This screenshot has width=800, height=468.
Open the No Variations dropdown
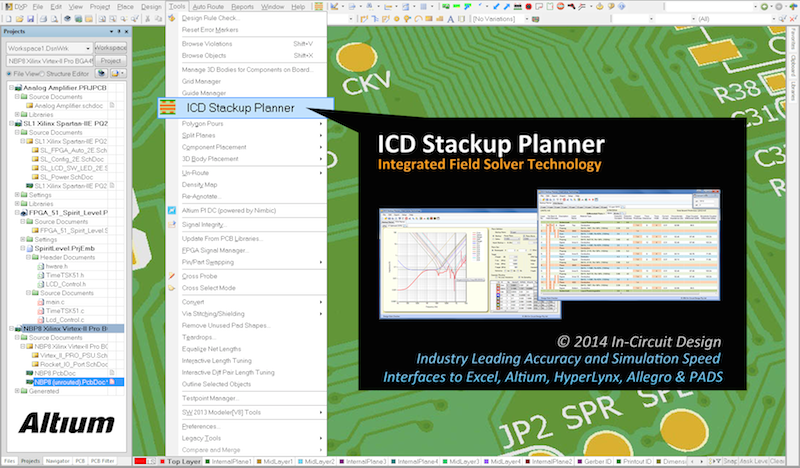(x=527, y=19)
